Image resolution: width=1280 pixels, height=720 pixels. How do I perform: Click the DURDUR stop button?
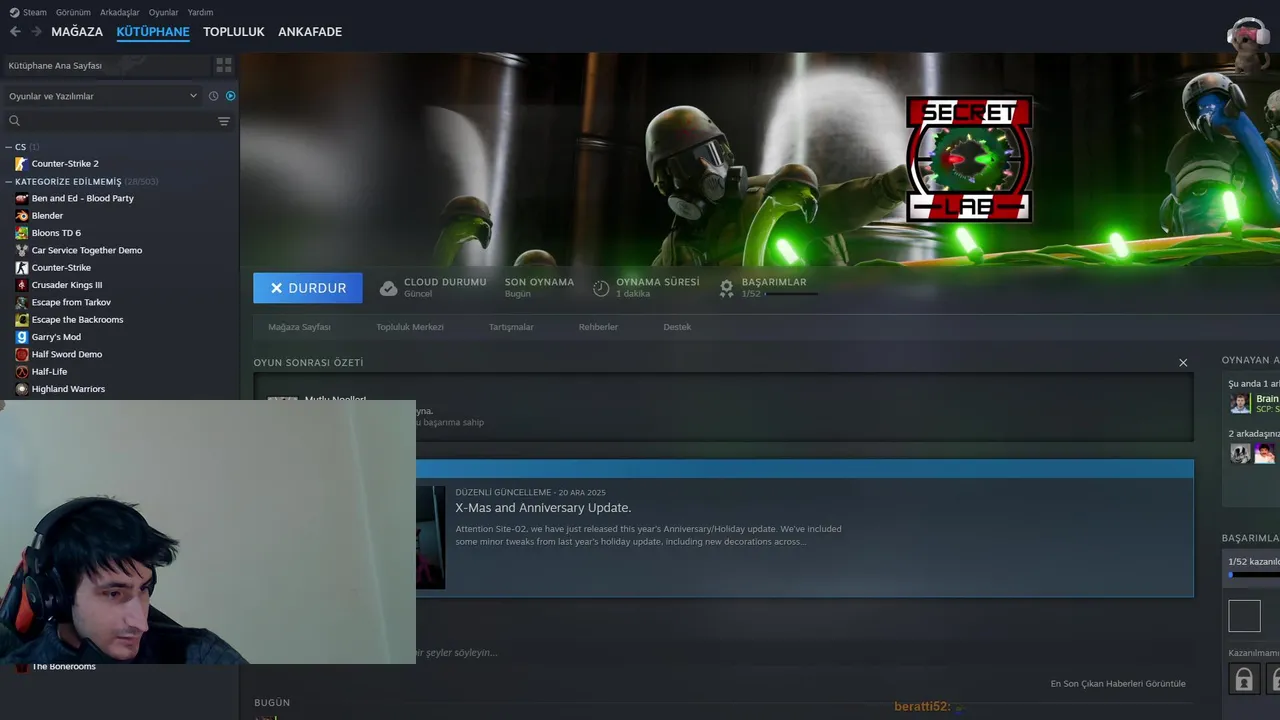pyautogui.click(x=308, y=288)
